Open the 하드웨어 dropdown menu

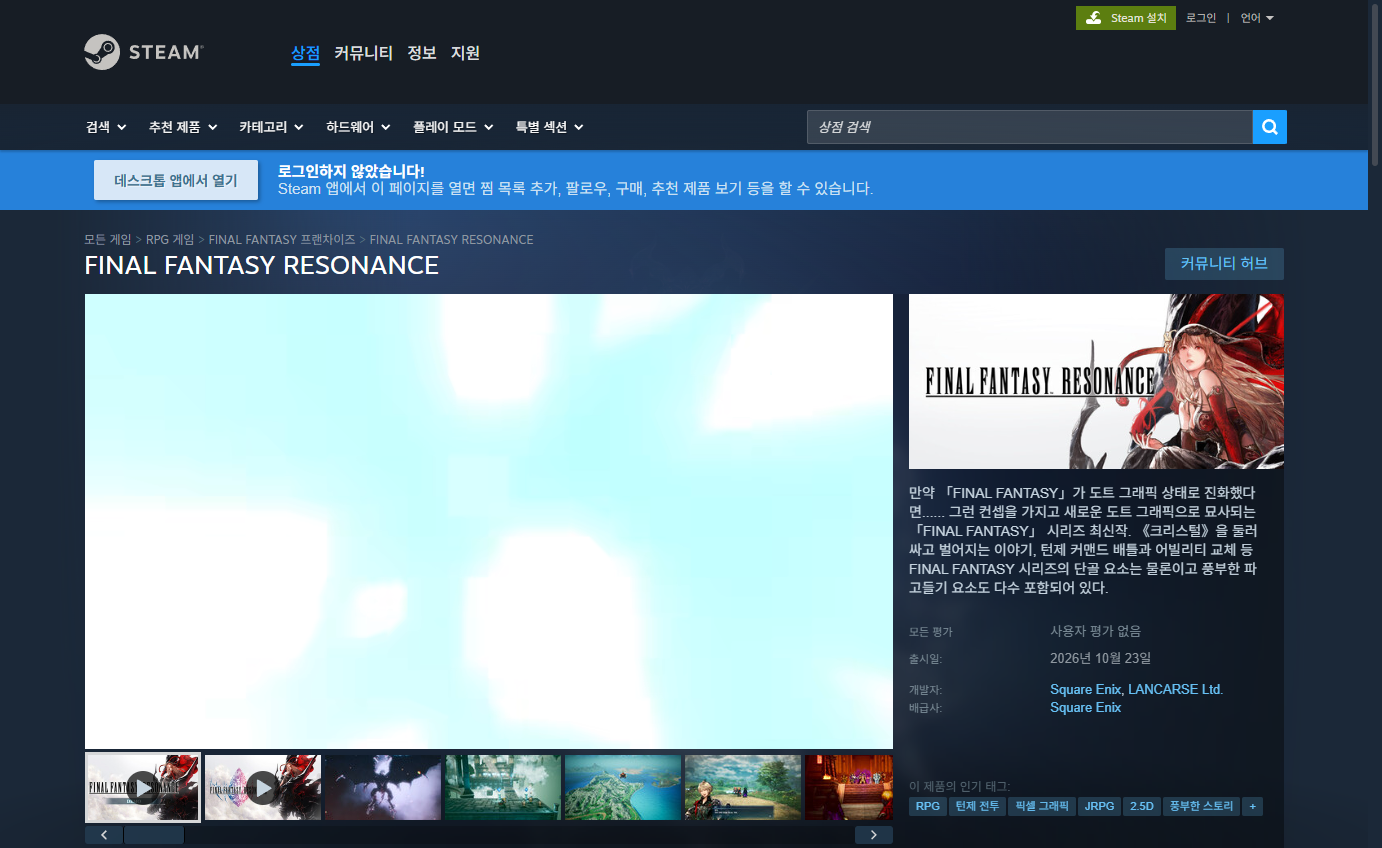pos(358,127)
